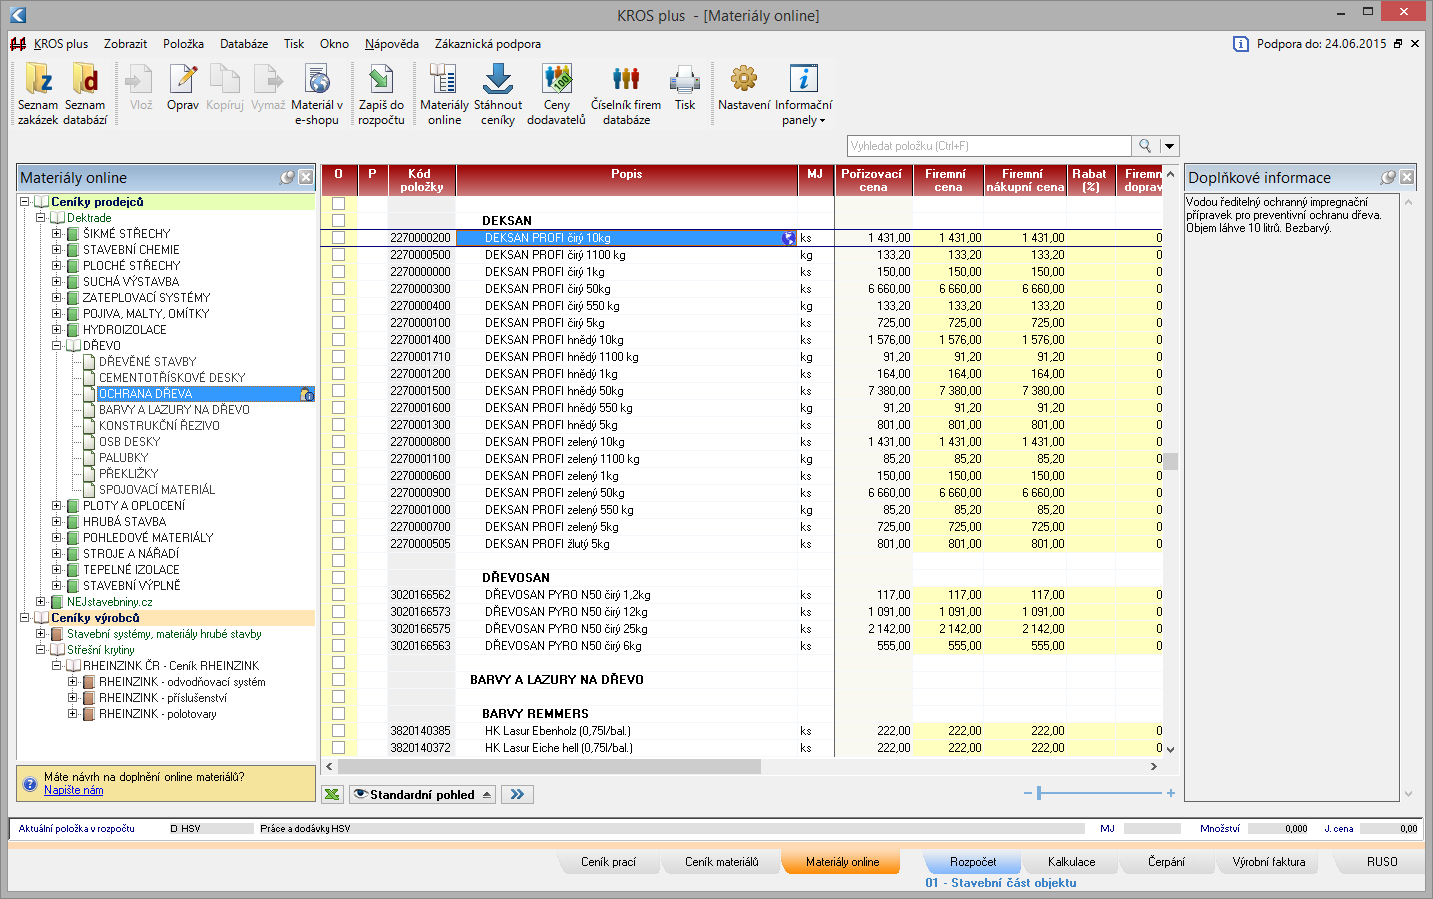Click the double-arrow forward button
The width and height of the screenshot is (1433, 899).
tap(517, 794)
